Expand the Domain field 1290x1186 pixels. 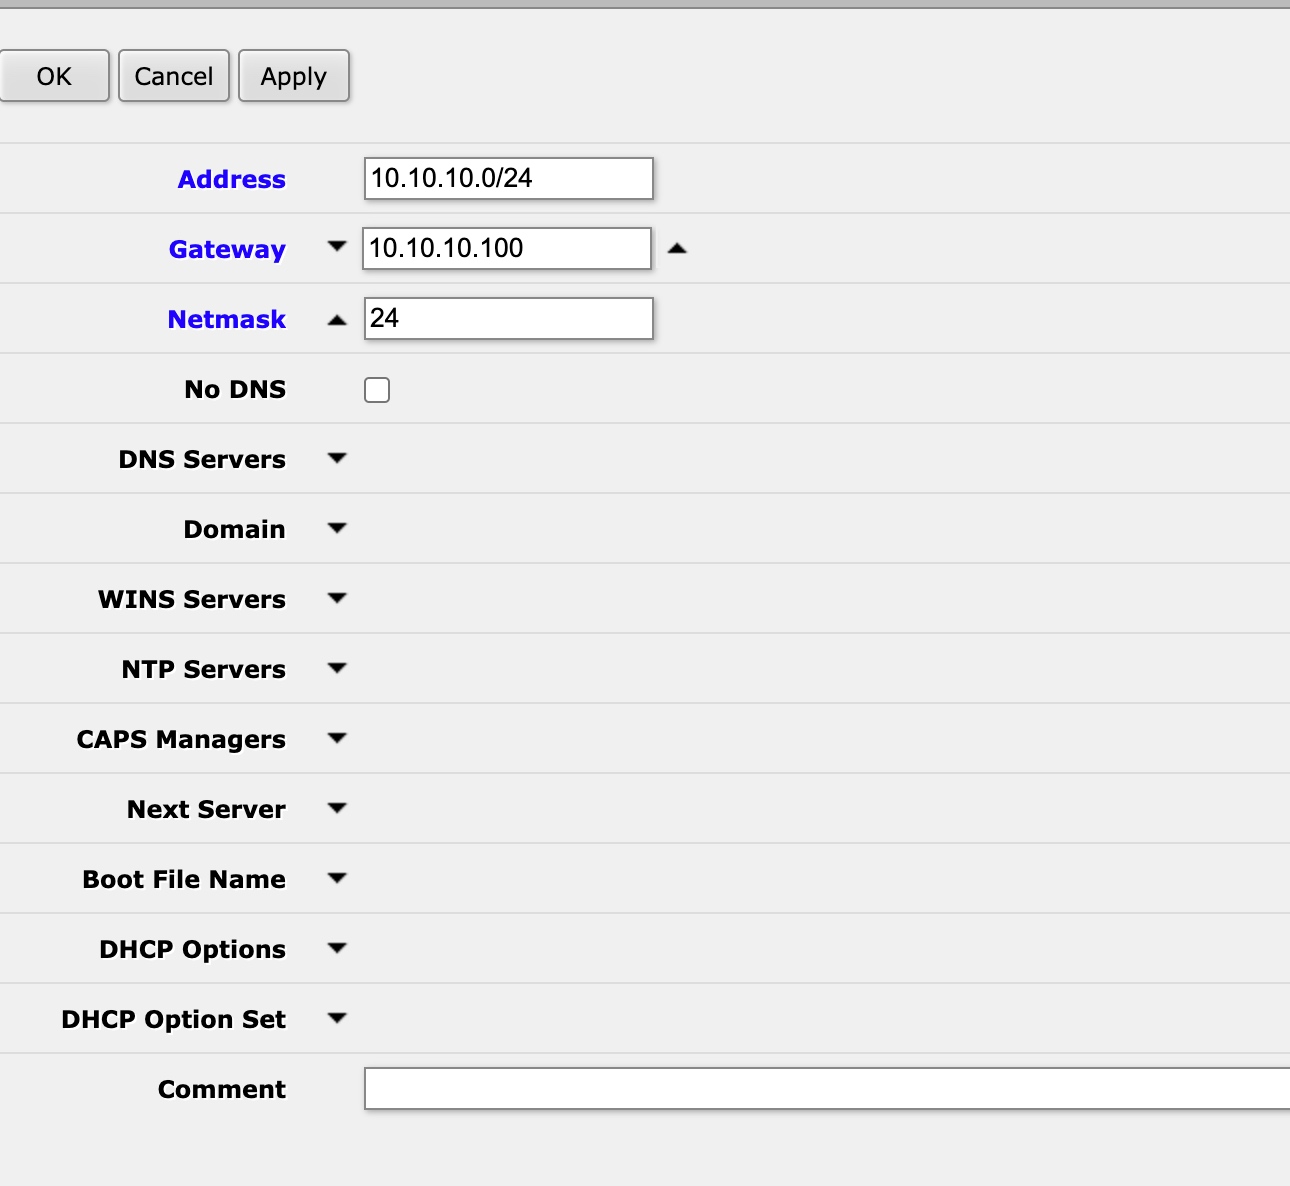pyautogui.click(x=337, y=529)
